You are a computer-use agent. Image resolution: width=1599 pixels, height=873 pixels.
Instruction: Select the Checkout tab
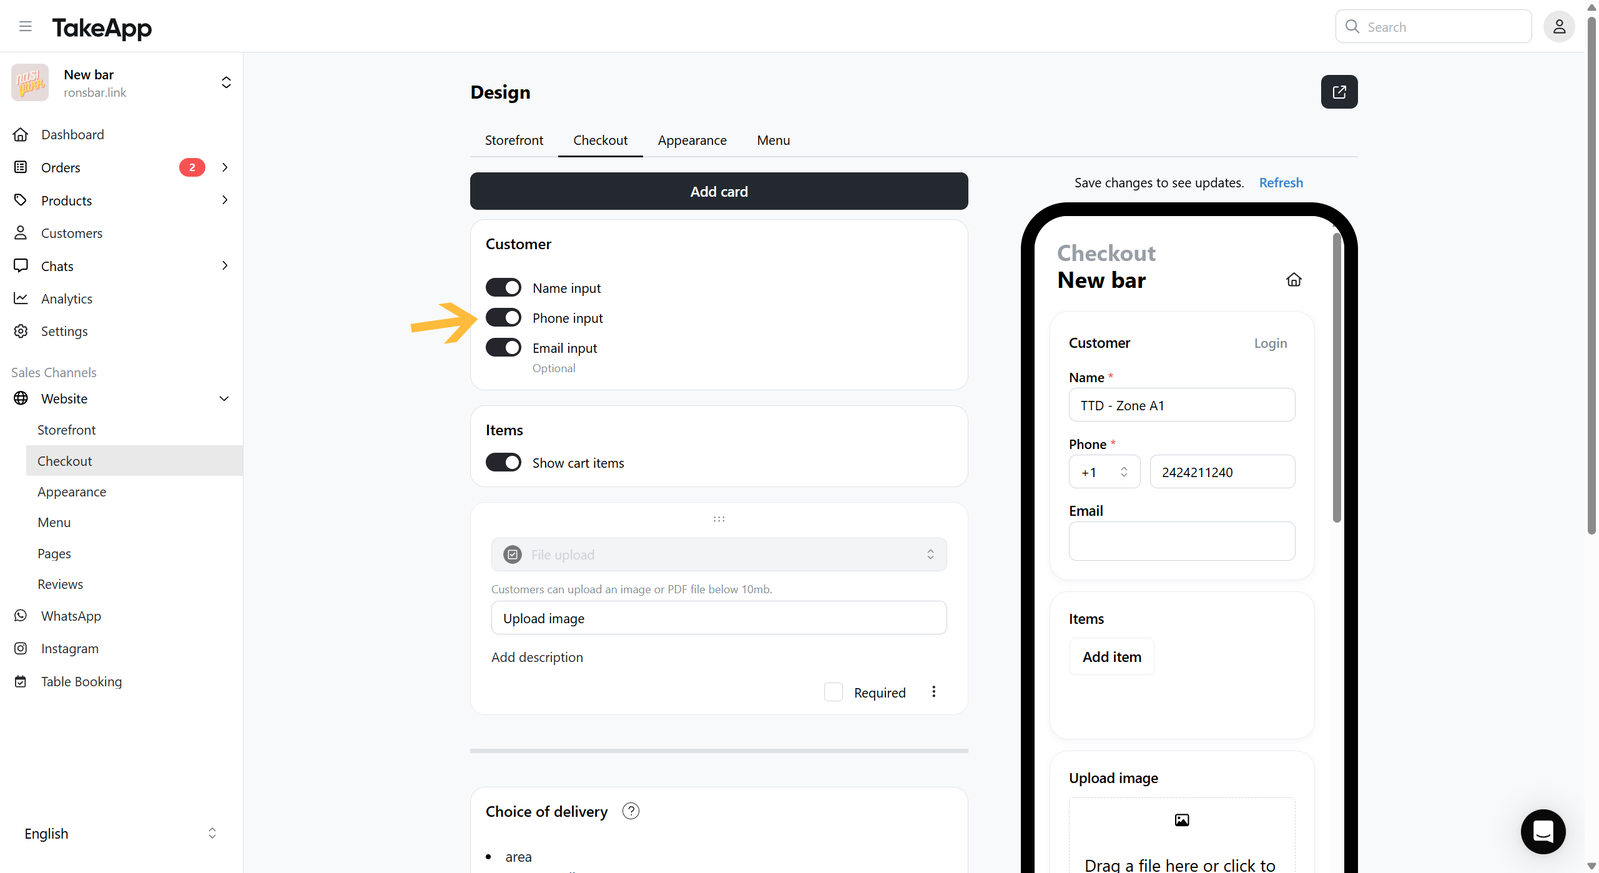[x=600, y=140]
